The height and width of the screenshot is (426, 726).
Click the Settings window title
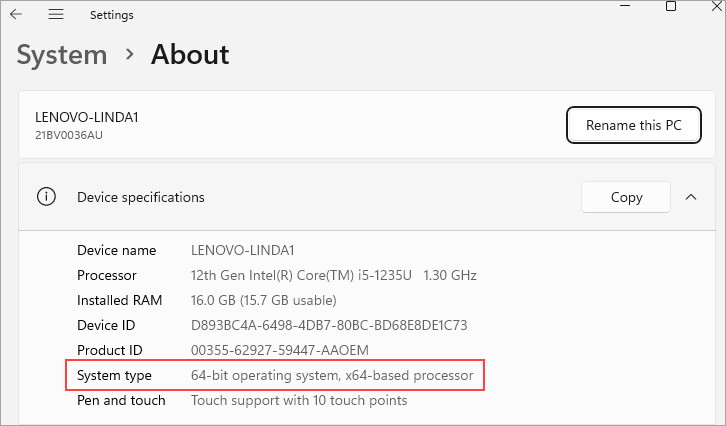point(111,15)
